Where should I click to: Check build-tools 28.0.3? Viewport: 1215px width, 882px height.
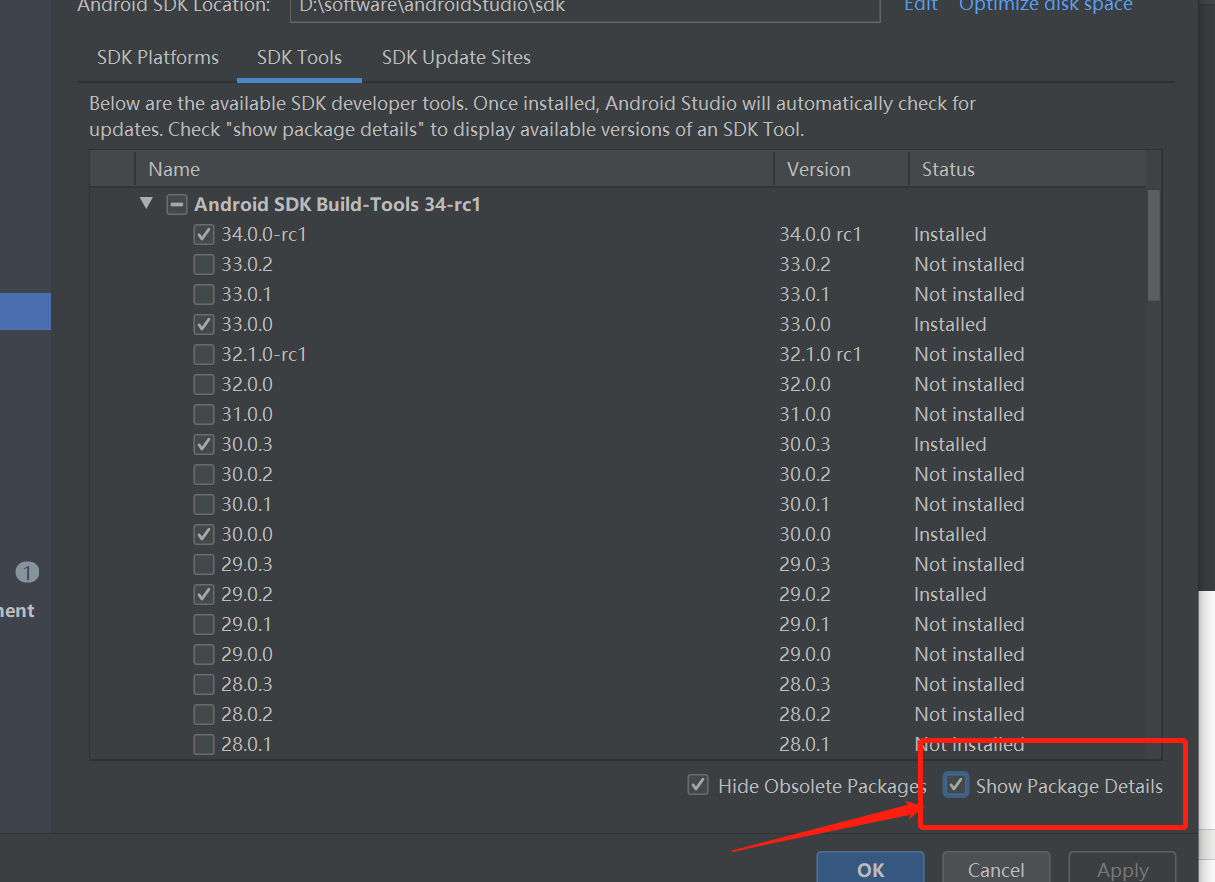pyautogui.click(x=204, y=684)
